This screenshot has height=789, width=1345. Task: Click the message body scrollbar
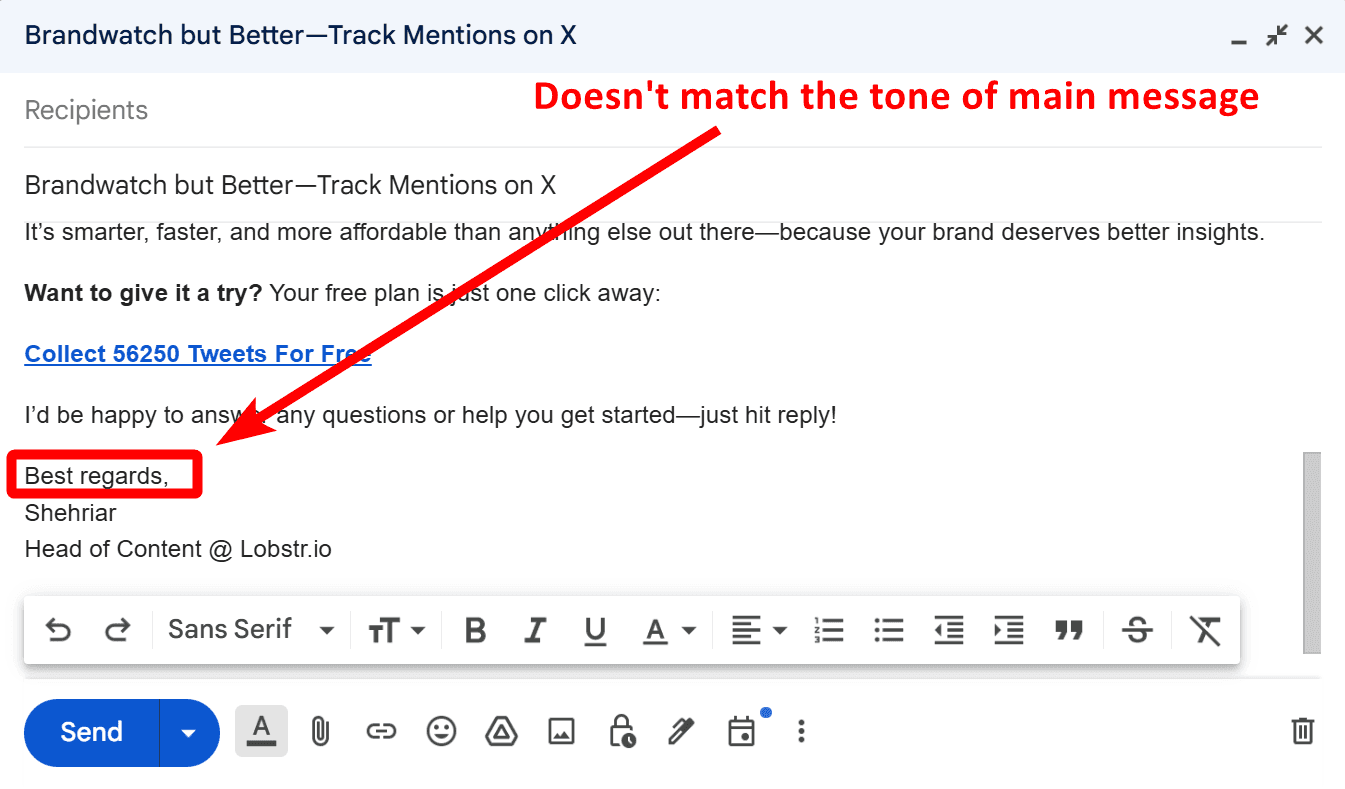(x=1312, y=553)
